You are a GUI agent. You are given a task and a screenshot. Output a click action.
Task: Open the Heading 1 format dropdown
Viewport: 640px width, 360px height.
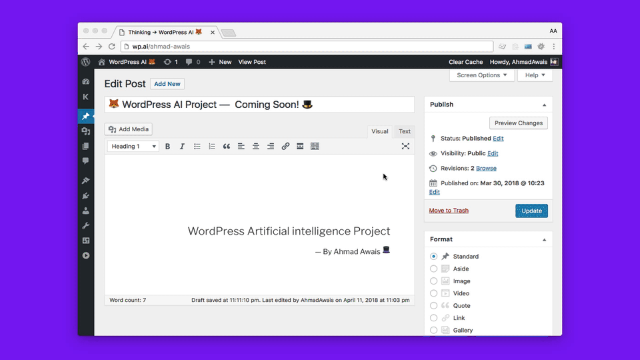click(133, 146)
